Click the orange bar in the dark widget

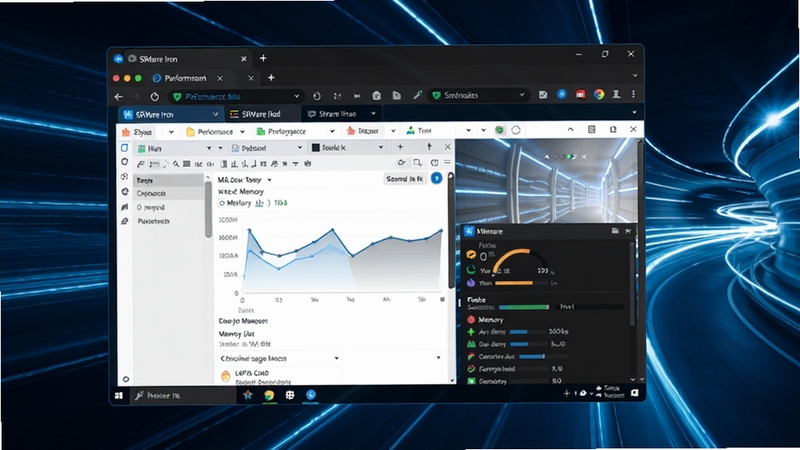[514, 283]
